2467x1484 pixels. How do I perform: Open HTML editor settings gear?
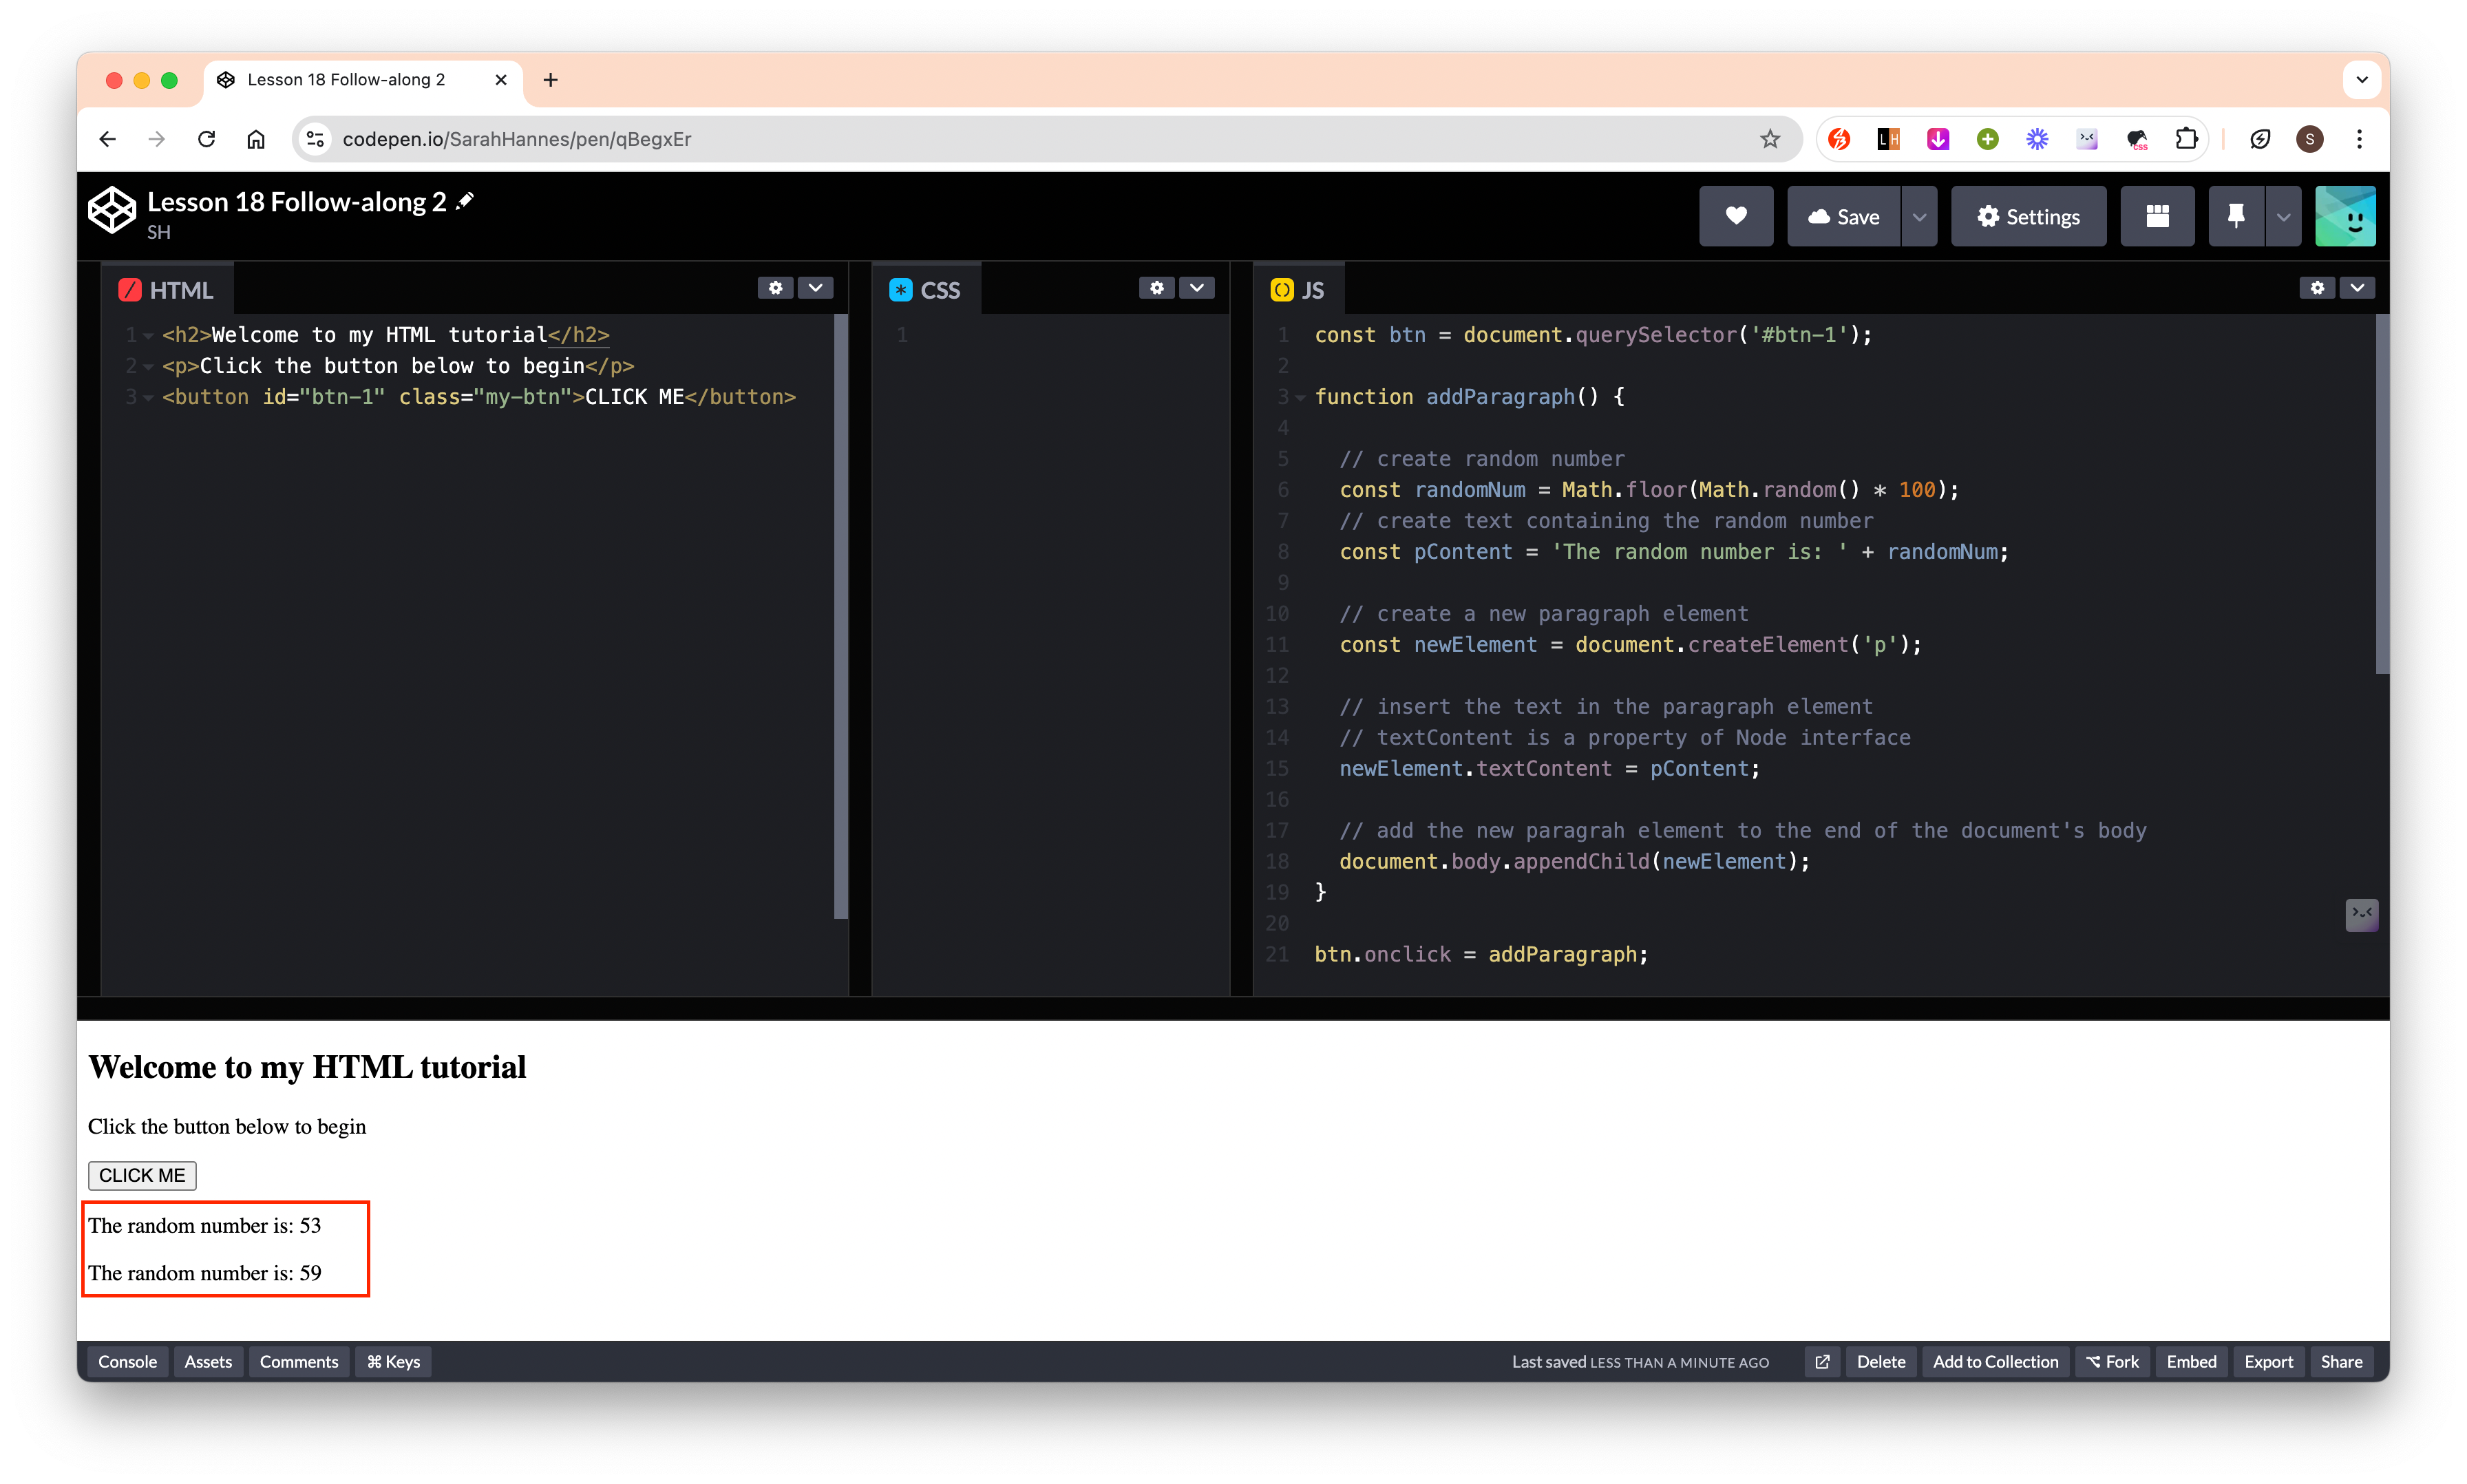coord(775,288)
